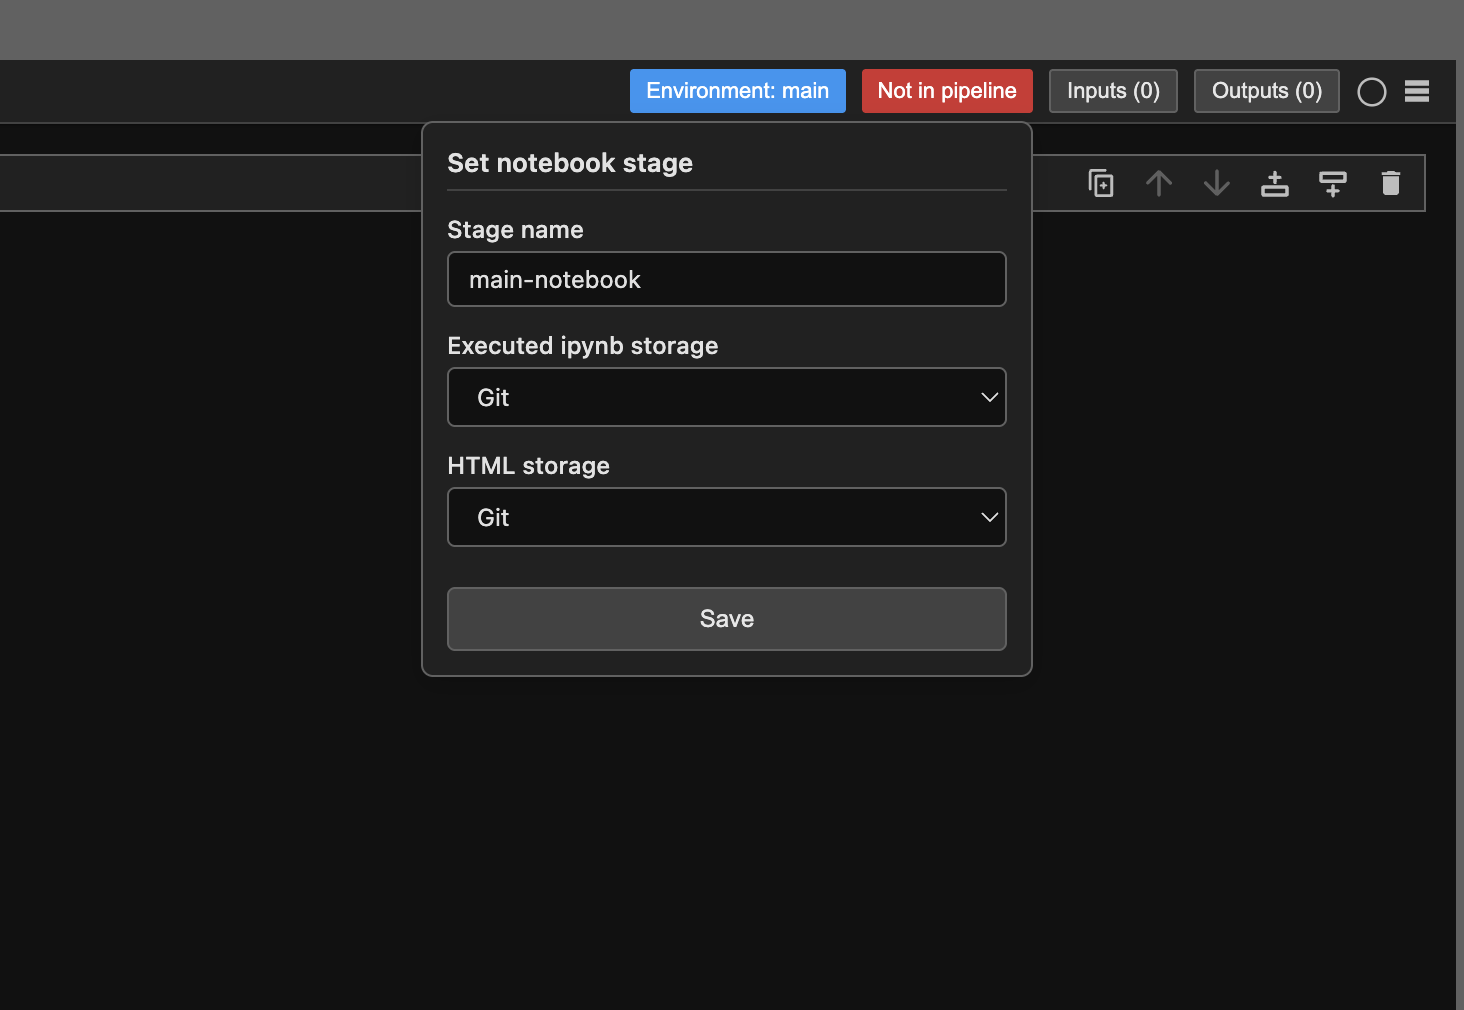Open the hamburger menu icon

(1417, 91)
